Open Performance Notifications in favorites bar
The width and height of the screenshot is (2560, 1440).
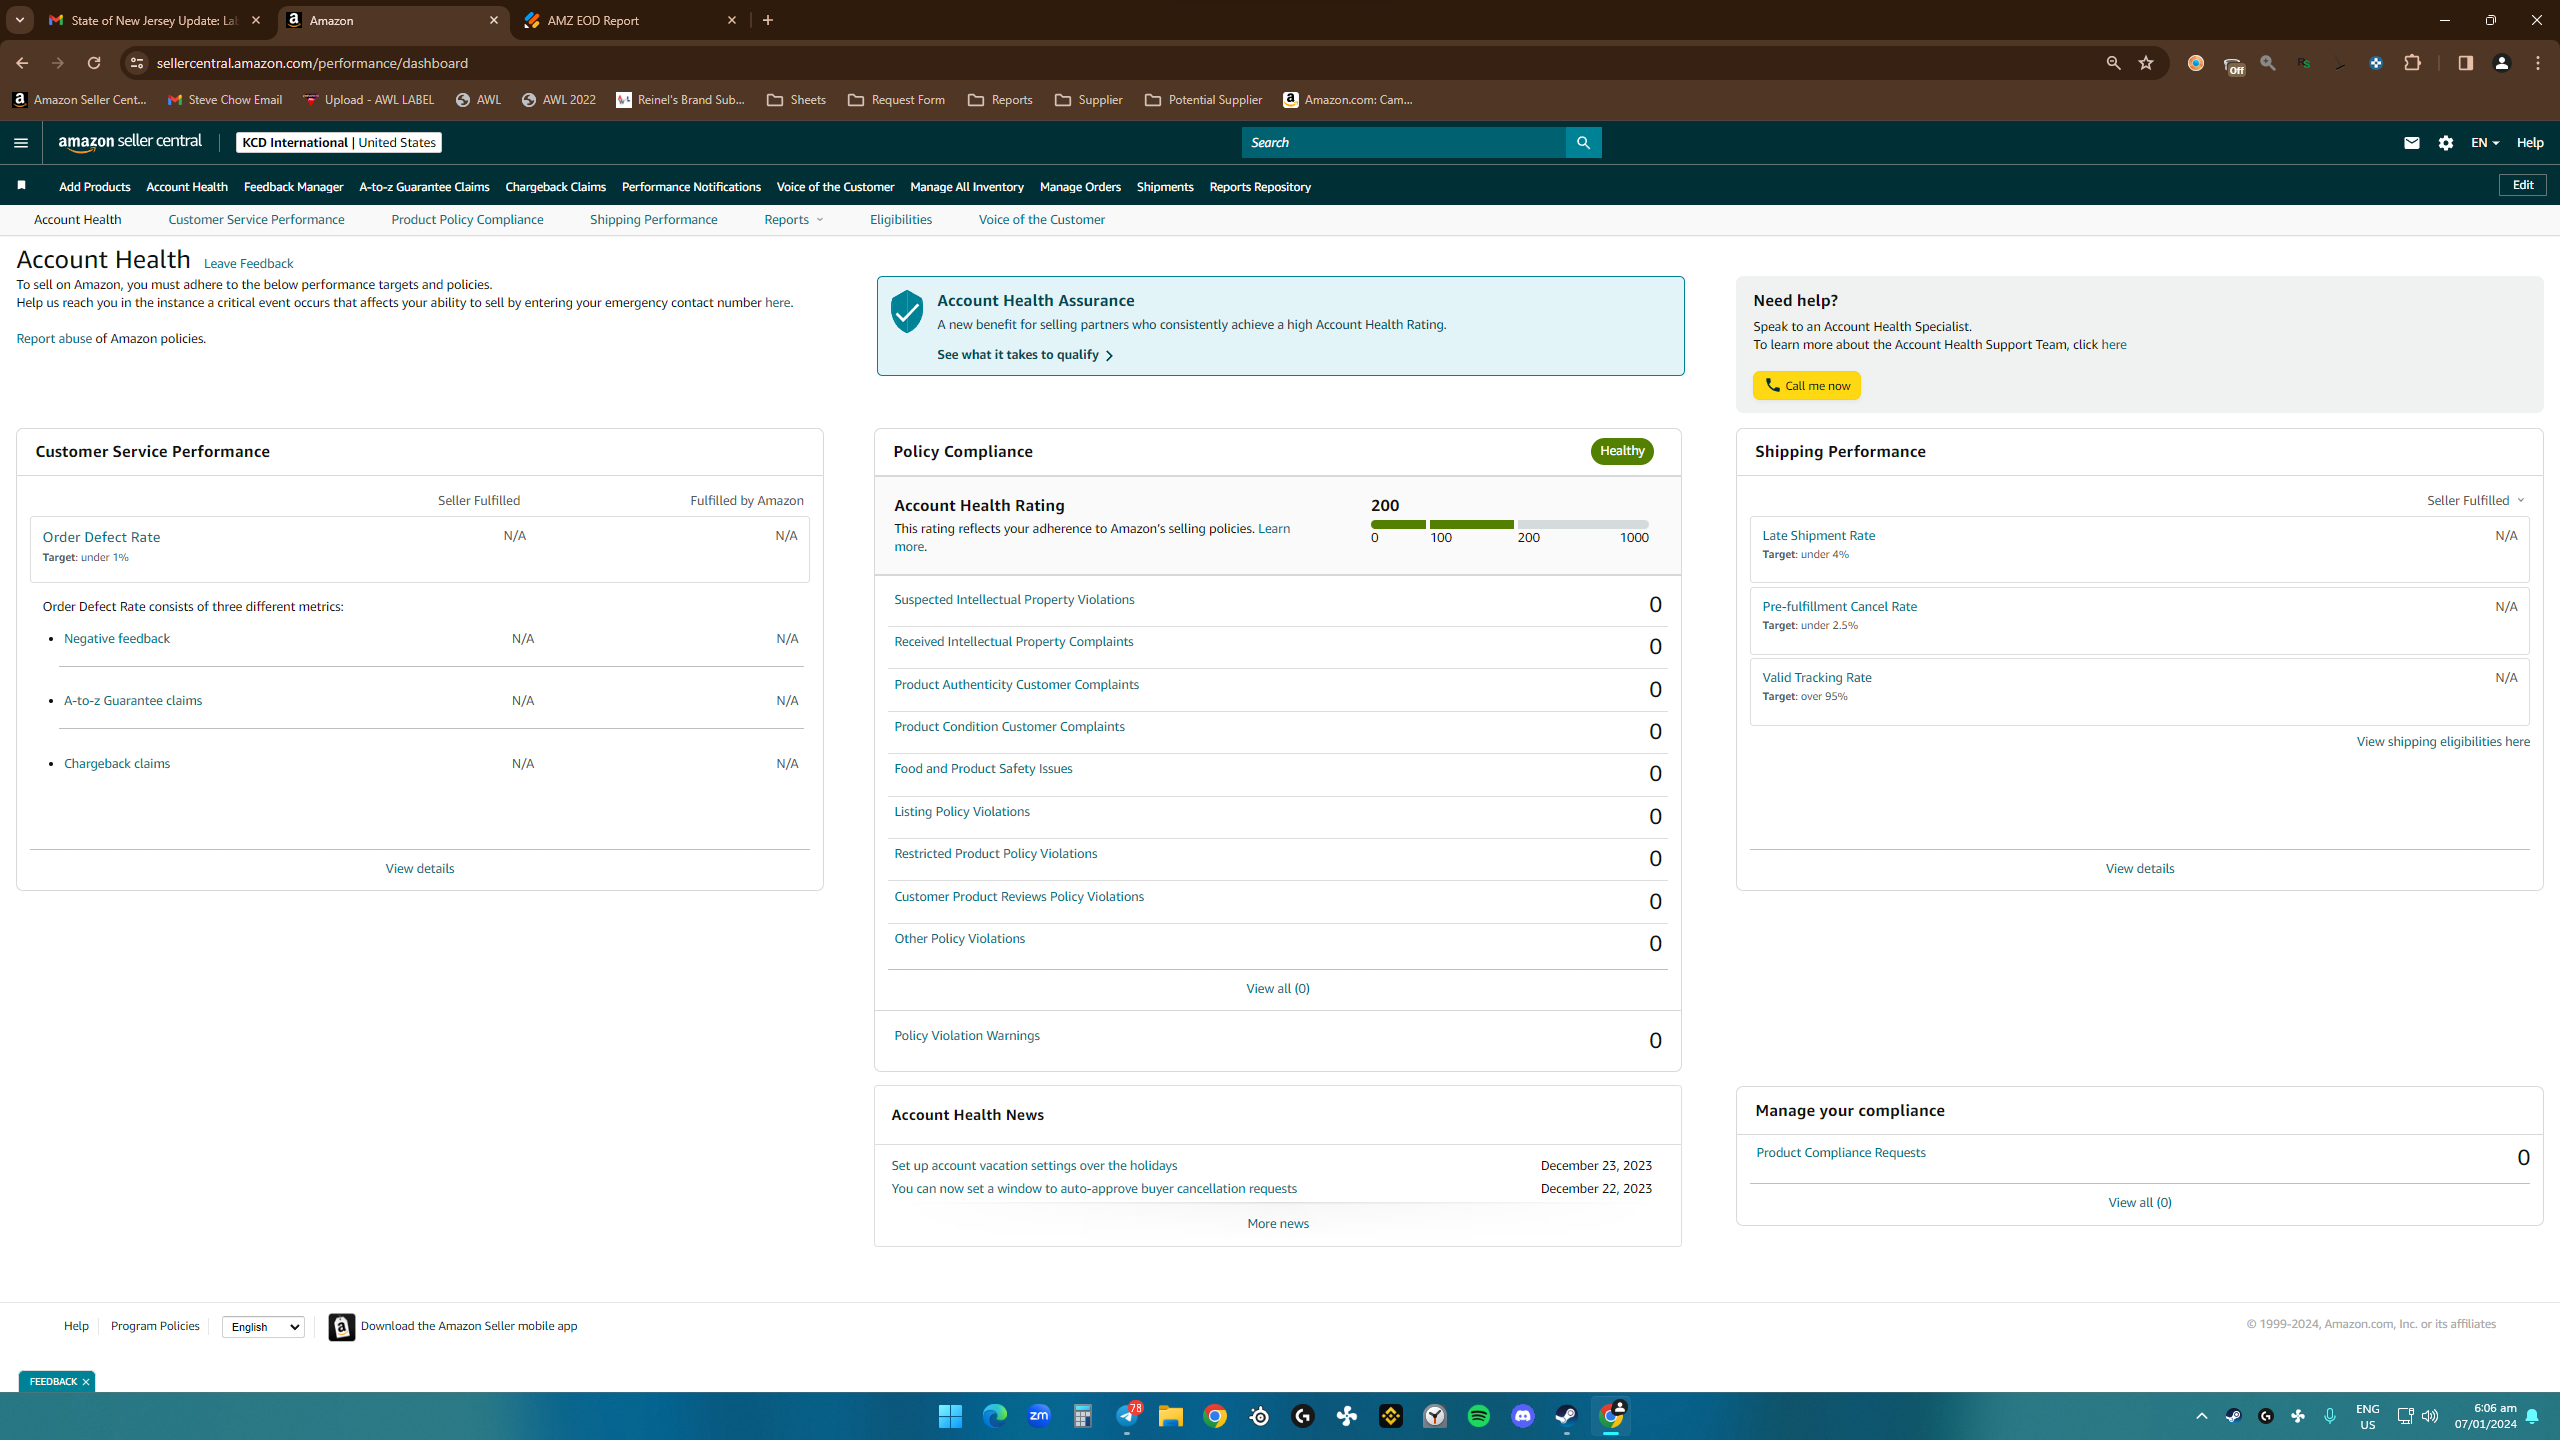click(x=691, y=187)
